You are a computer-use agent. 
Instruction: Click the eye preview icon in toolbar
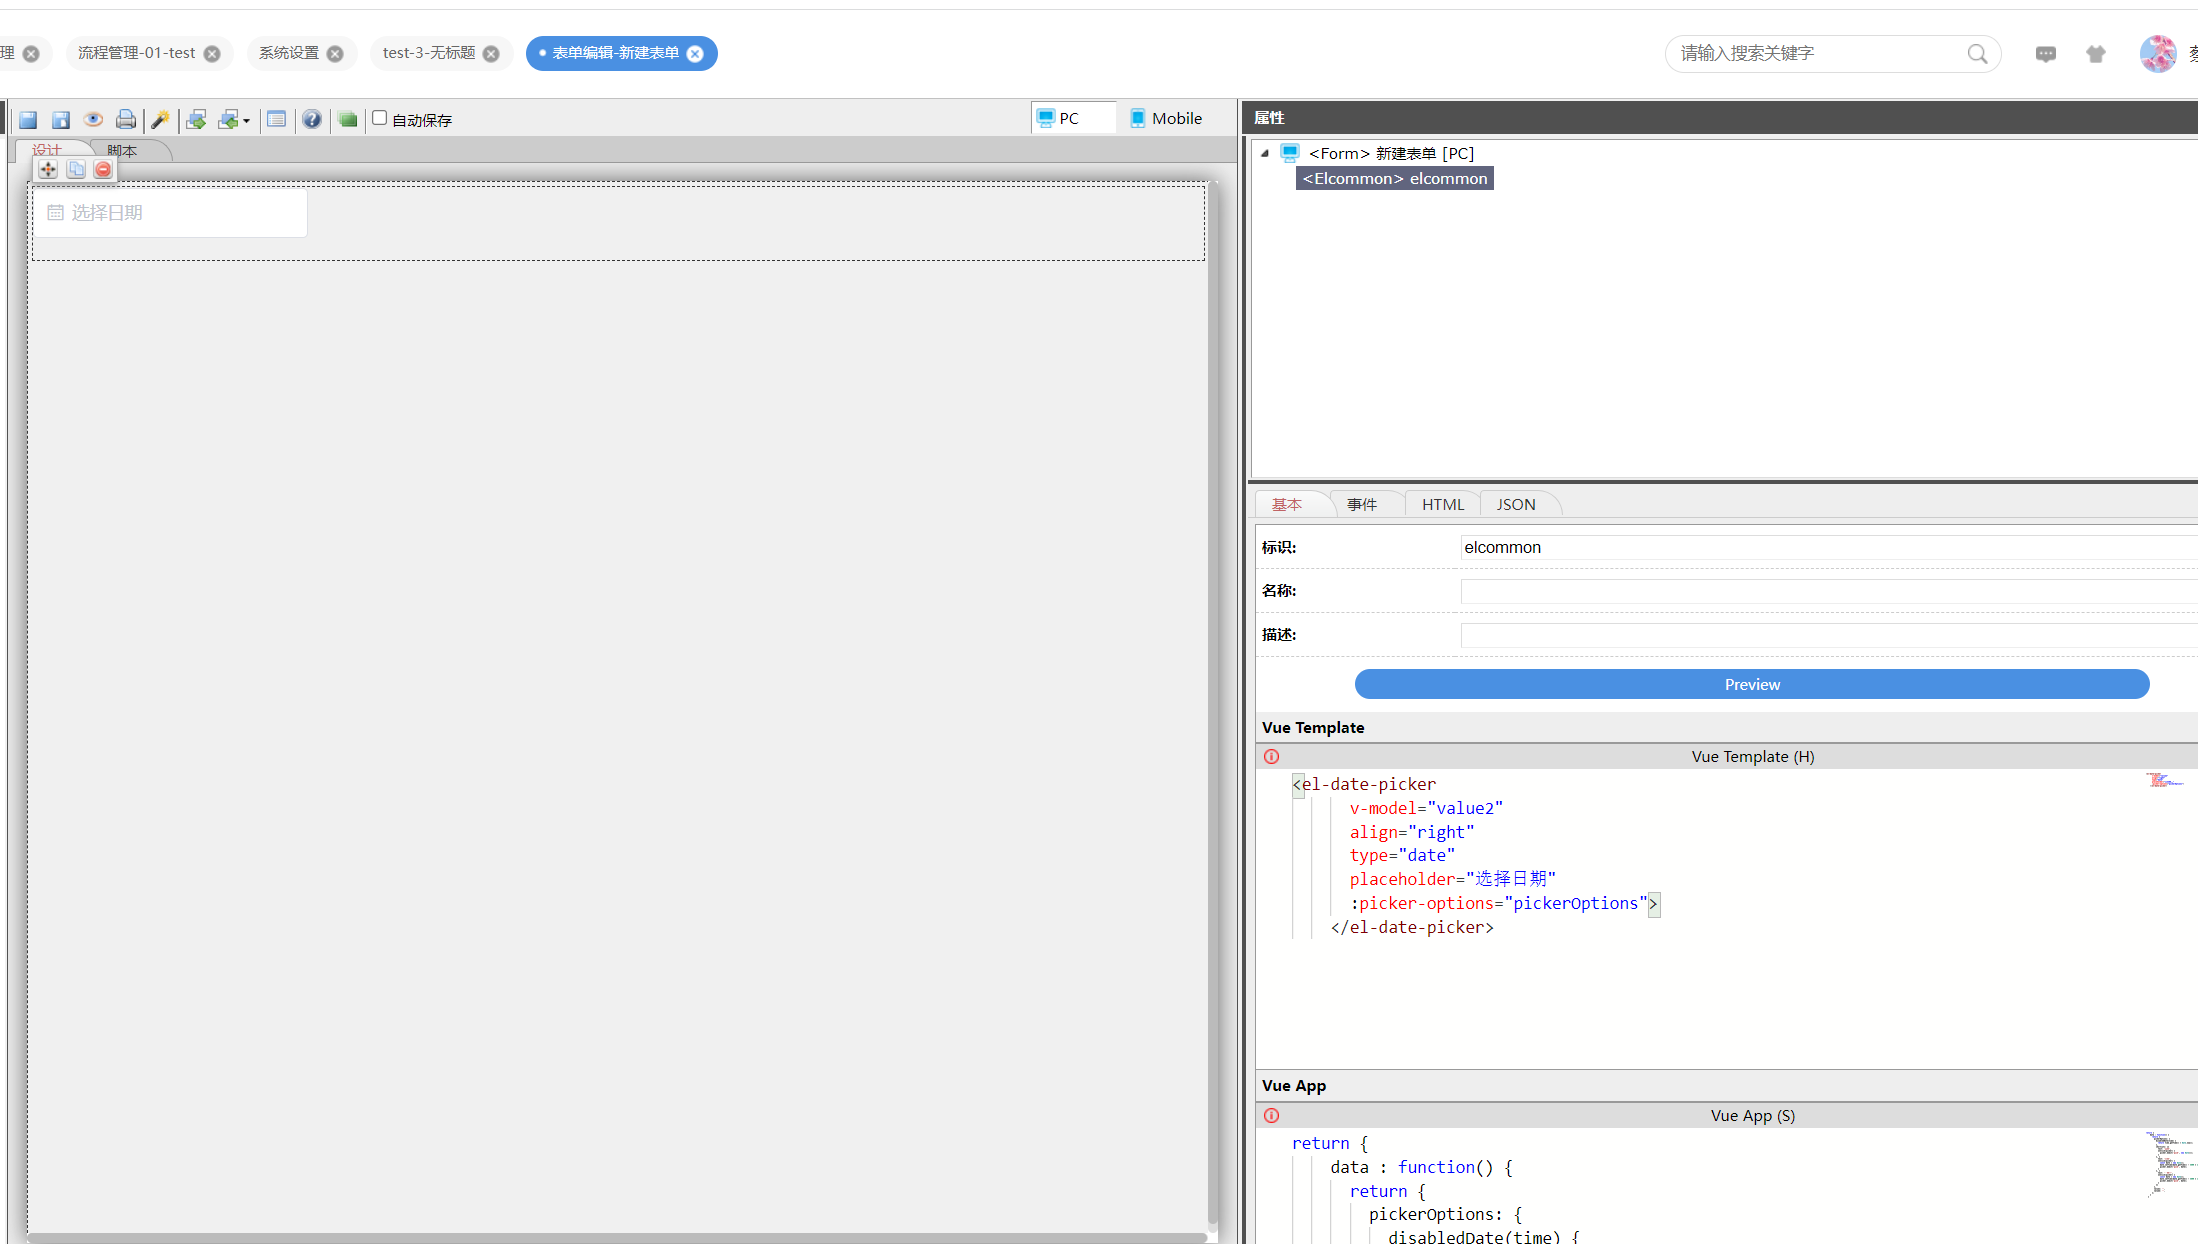click(93, 120)
